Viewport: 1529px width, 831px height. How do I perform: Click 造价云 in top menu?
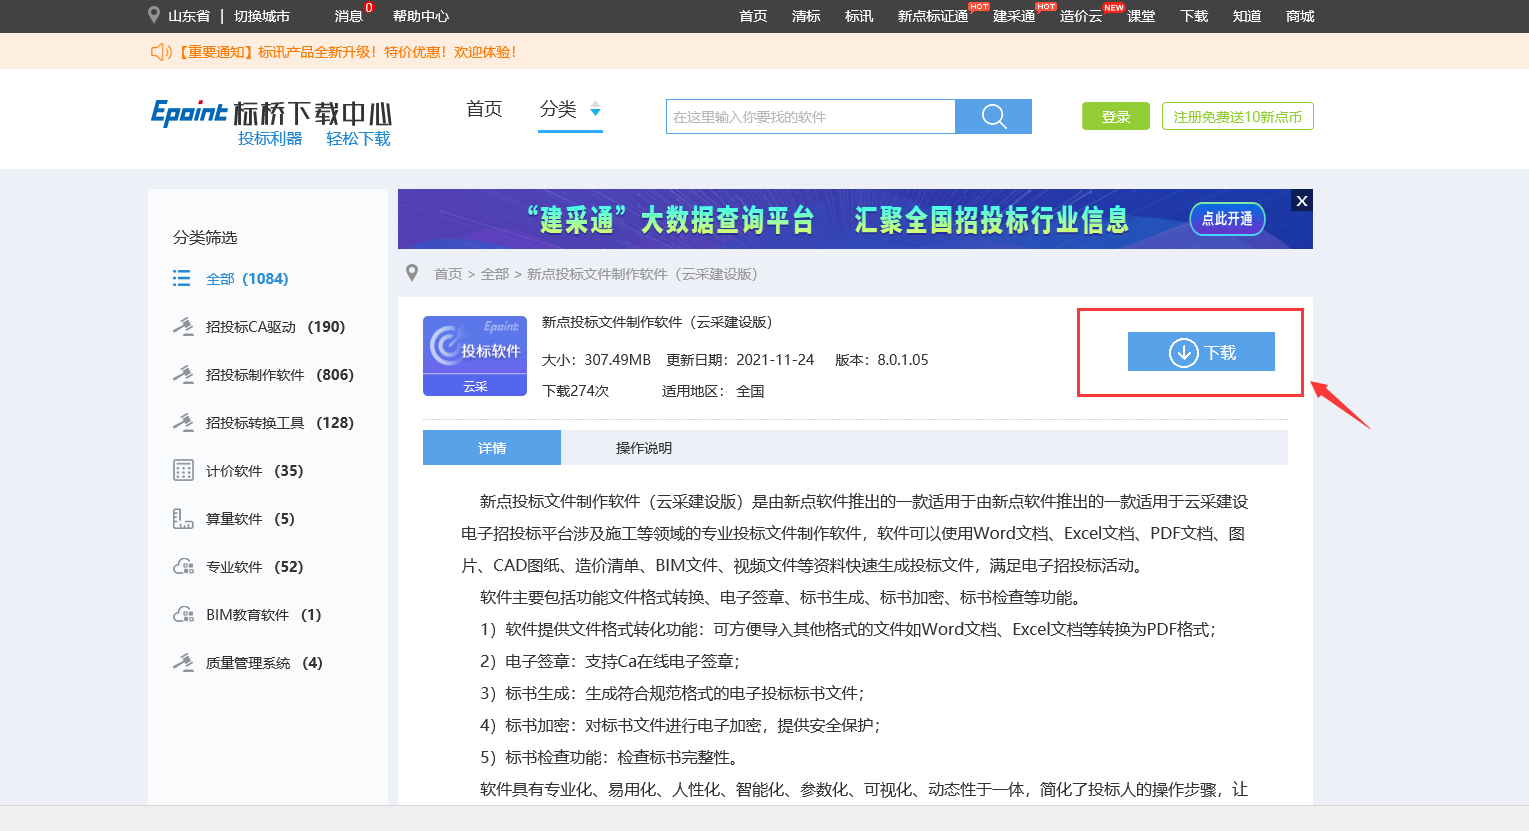[1081, 16]
